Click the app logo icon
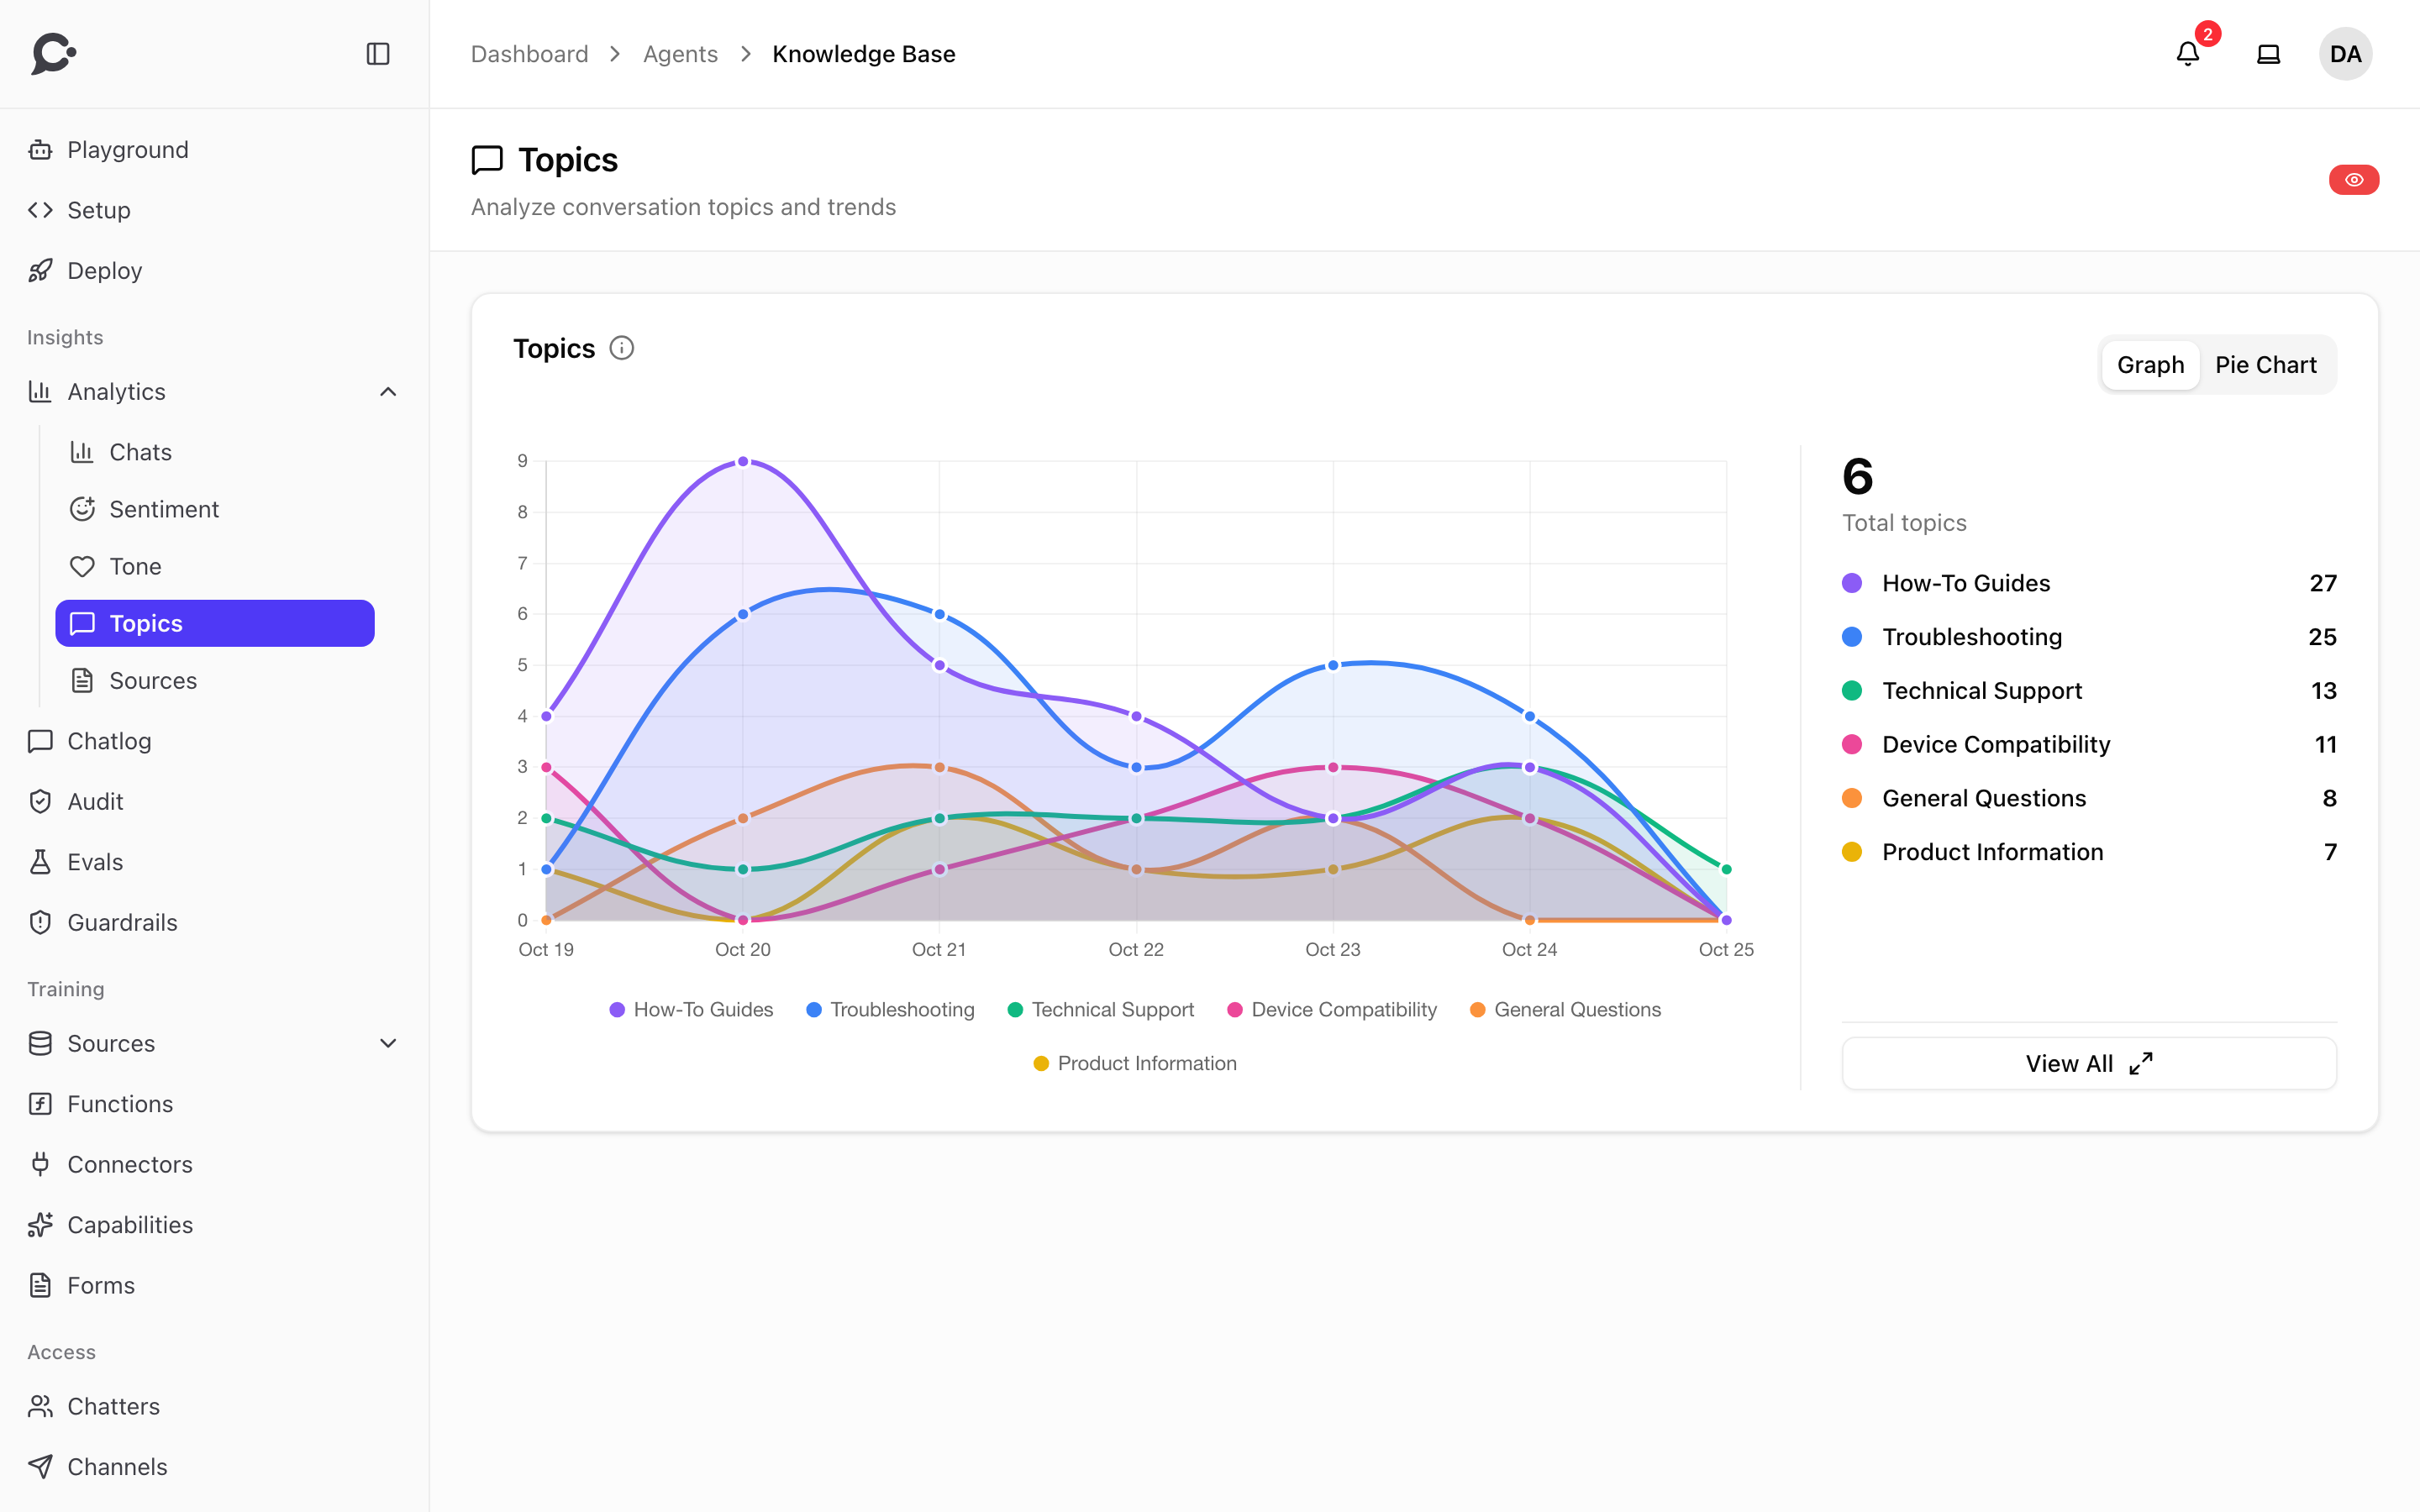The image size is (2420, 1512). coord(54,54)
